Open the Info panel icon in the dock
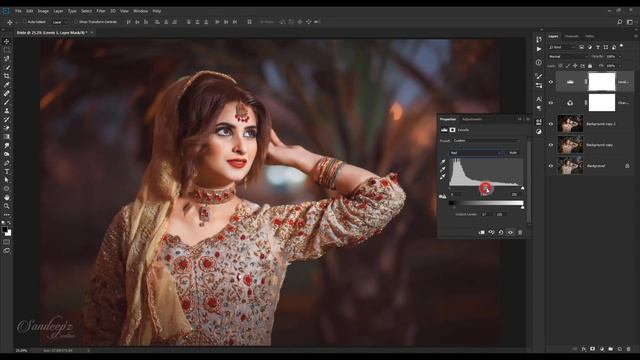Viewport: 640px width, 360px height. 539,63
